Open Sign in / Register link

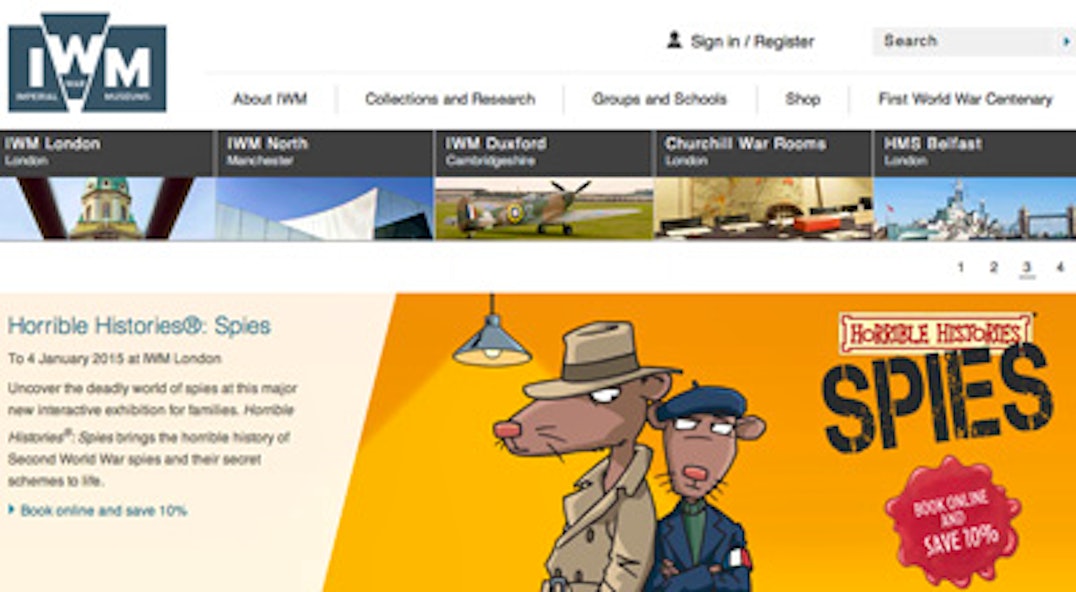tap(752, 42)
